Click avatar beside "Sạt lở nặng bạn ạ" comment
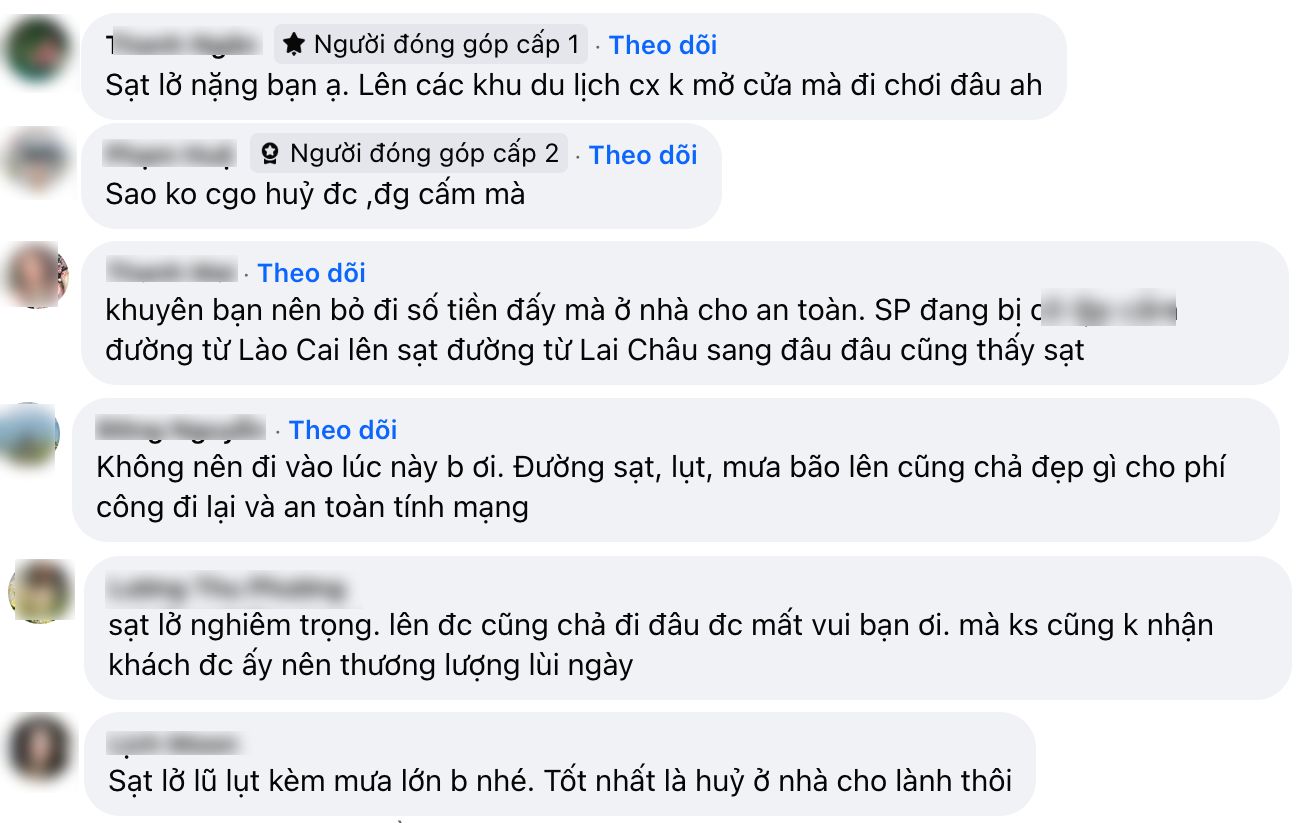The width and height of the screenshot is (1305, 823). coord(39,49)
